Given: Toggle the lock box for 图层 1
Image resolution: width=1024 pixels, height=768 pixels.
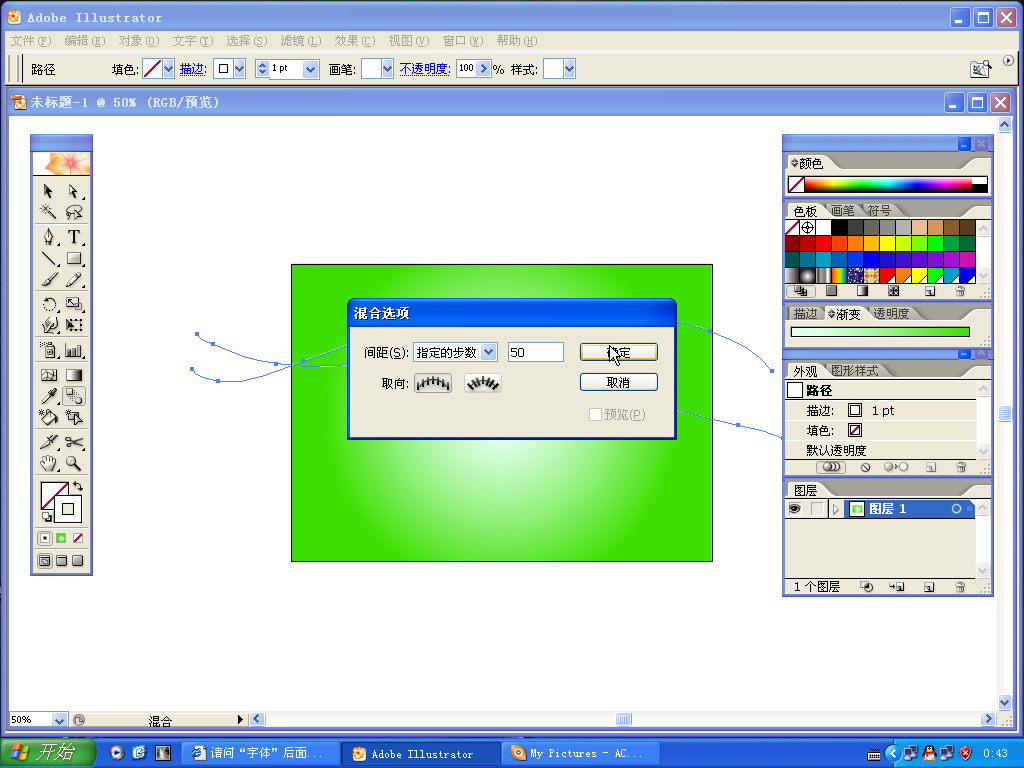Looking at the screenshot, I should [816, 509].
